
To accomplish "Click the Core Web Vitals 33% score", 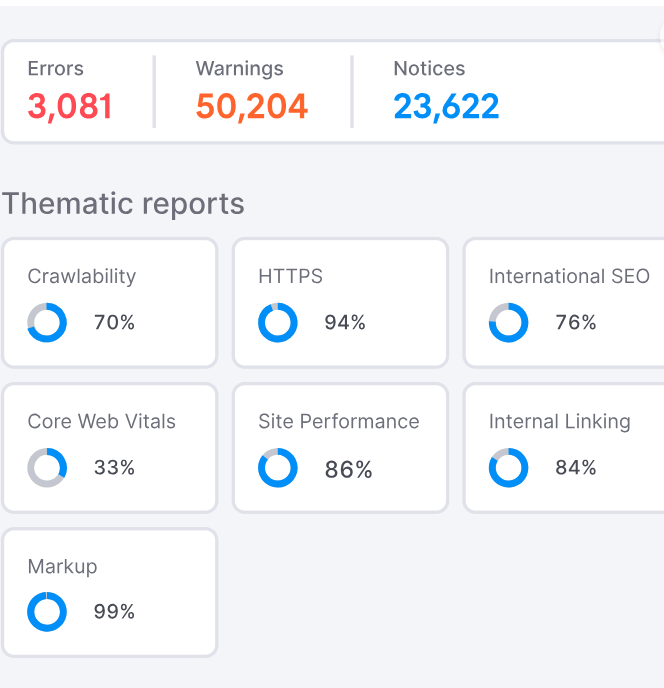I will 114,468.
